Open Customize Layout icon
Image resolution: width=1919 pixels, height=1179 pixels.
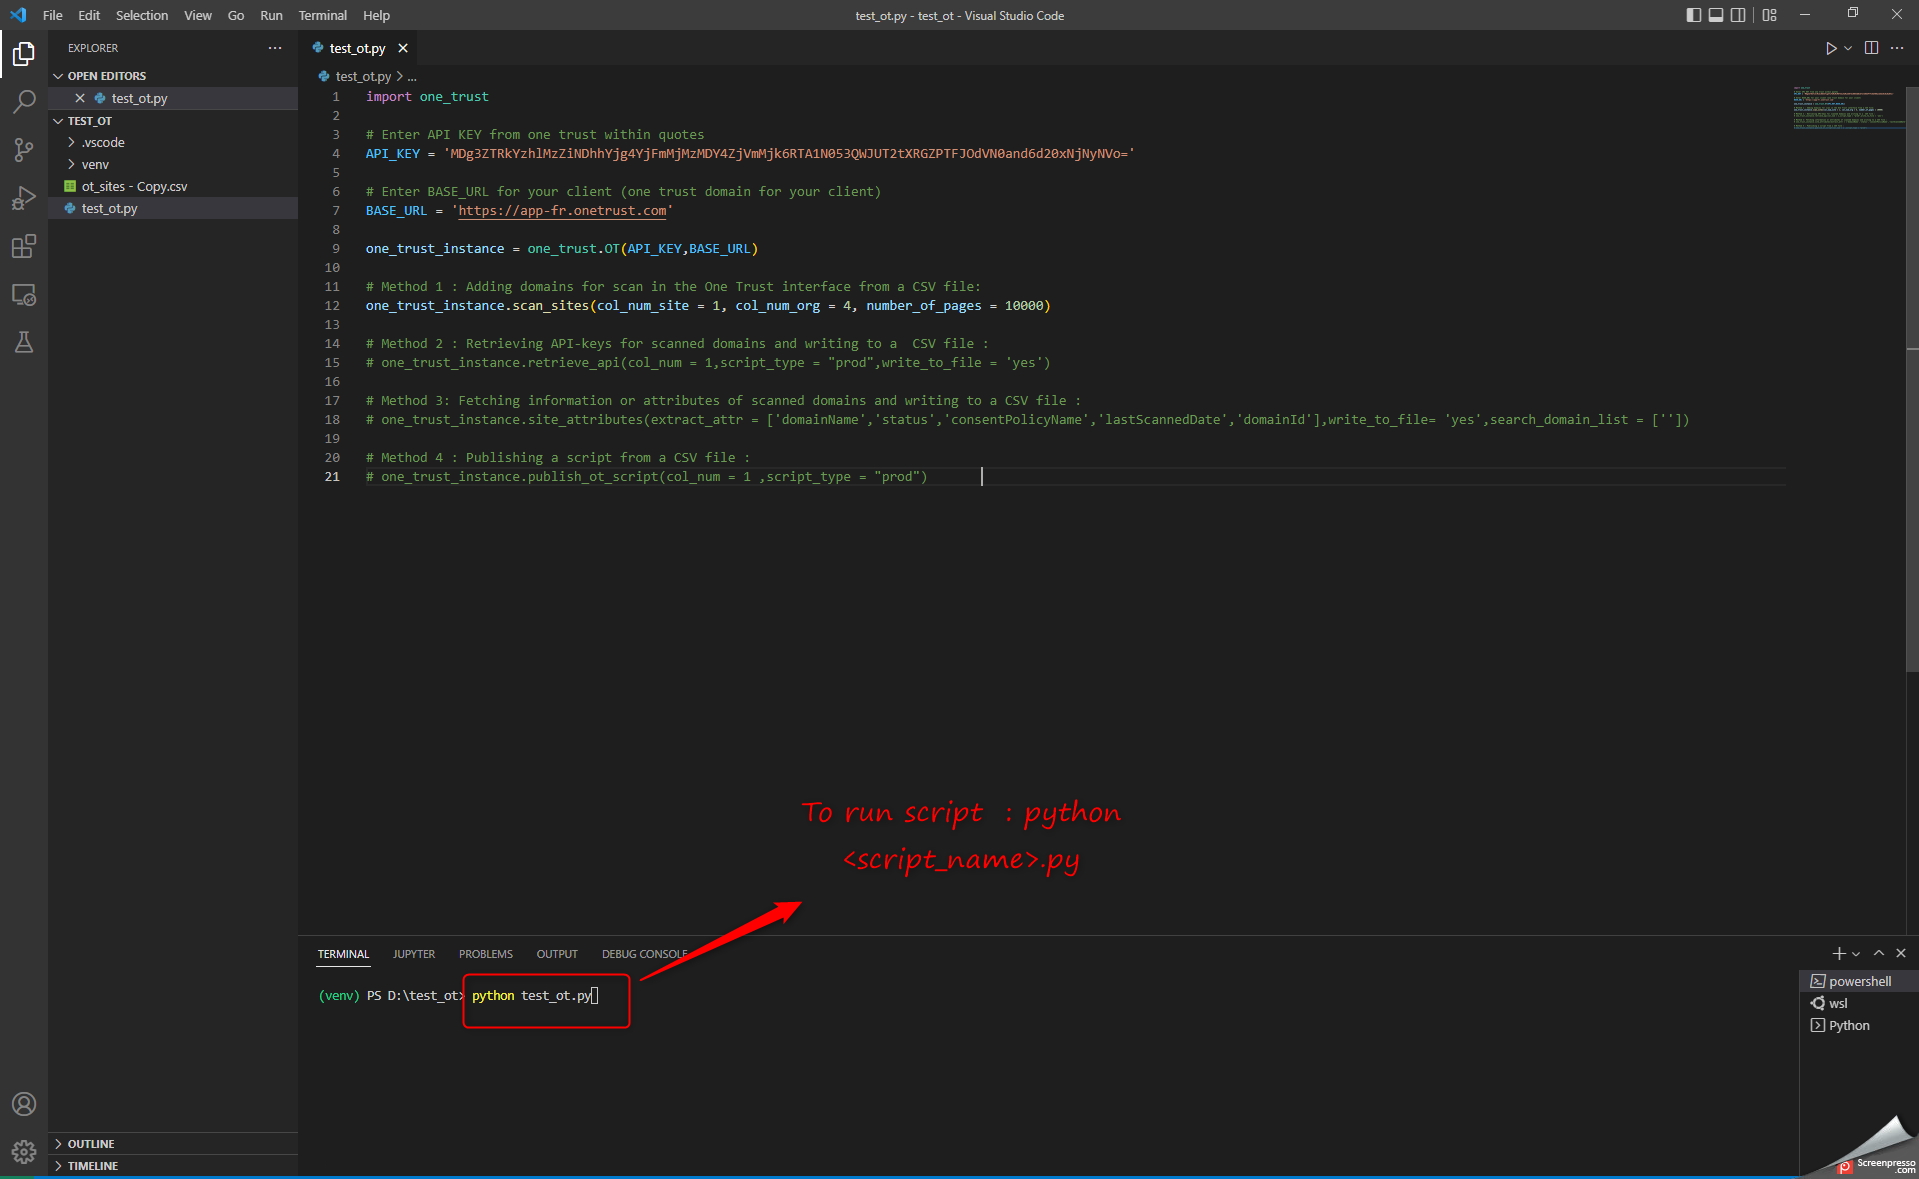click(x=1769, y=15)
